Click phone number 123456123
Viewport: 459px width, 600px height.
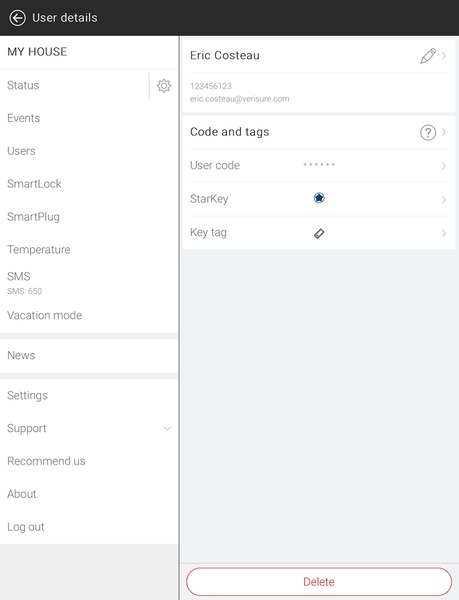coord(211,86)
